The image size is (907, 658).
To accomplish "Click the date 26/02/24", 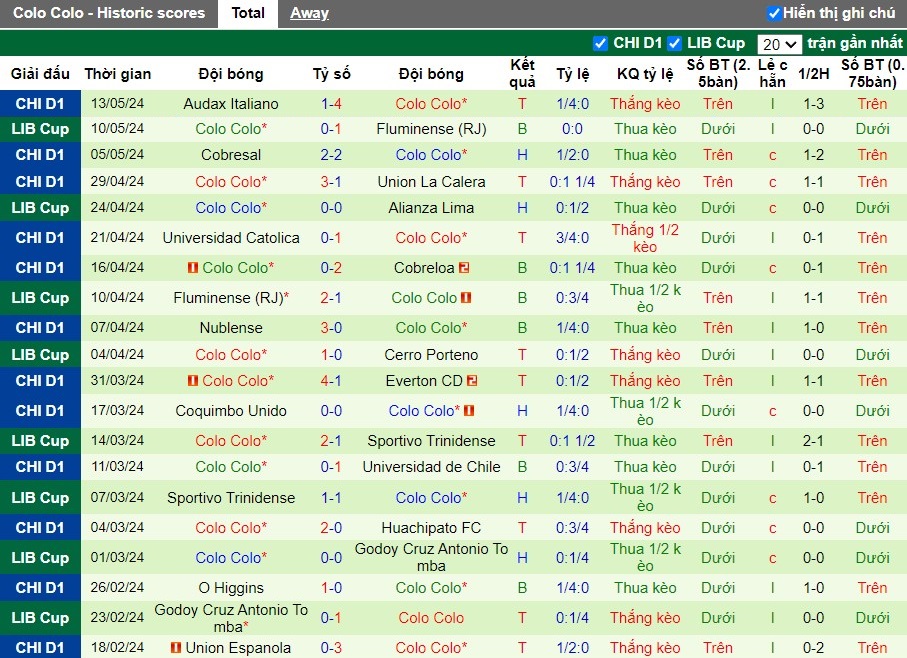I will pyautogui.click(x=117, y=587).
